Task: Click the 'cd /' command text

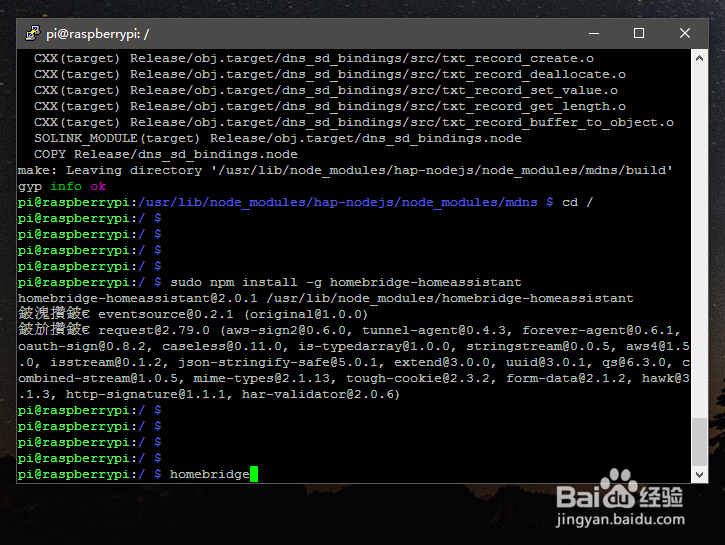Action: pos(577,202)
